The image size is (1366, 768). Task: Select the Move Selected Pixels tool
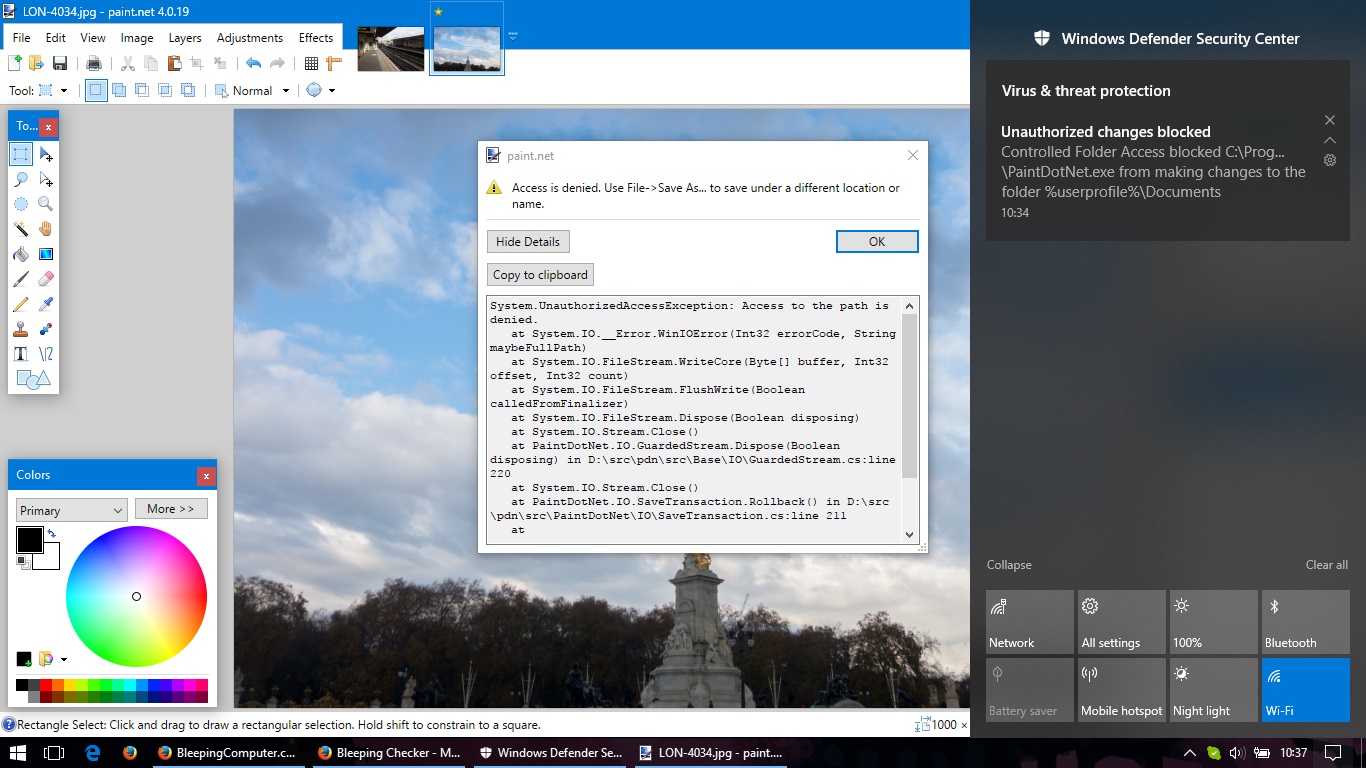pos(46,154)
